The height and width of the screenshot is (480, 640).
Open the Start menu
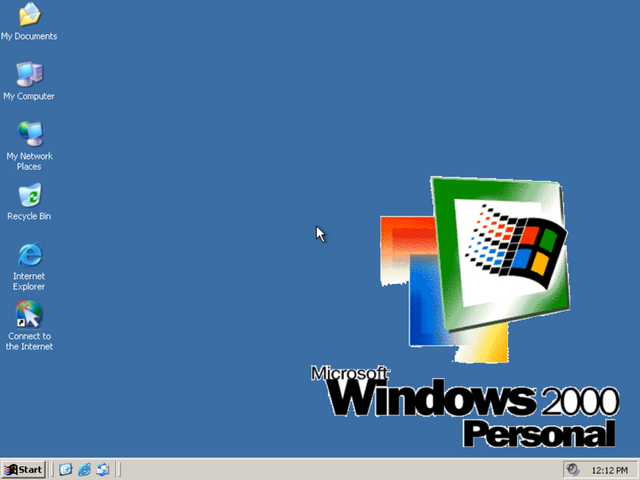23,470
